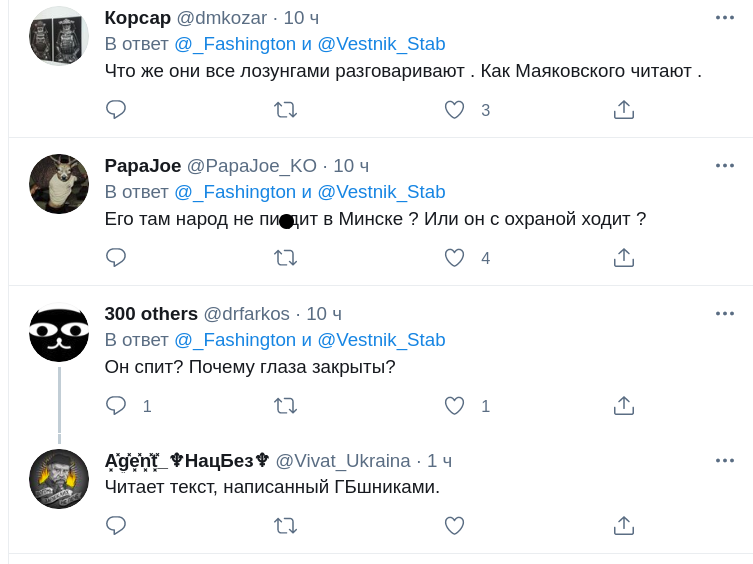
Task: Like the tweet by Корсар
Action: coord(455,110)
